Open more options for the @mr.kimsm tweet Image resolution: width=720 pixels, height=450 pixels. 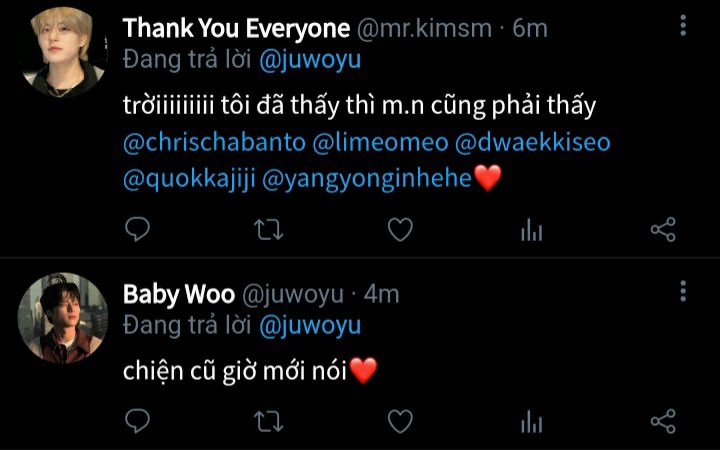[683, 25]
